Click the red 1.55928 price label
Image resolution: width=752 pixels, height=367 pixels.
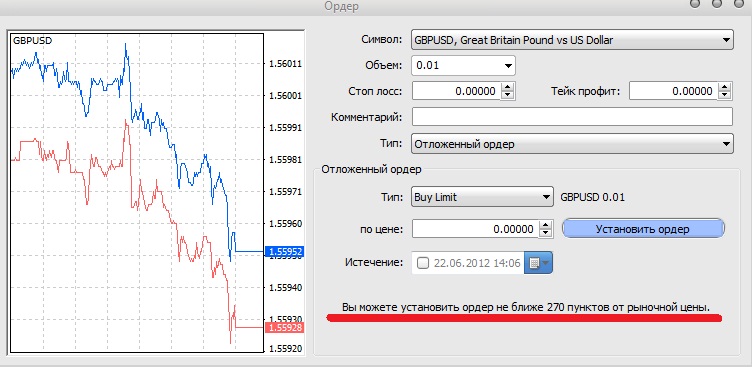[x=286, y=328]
